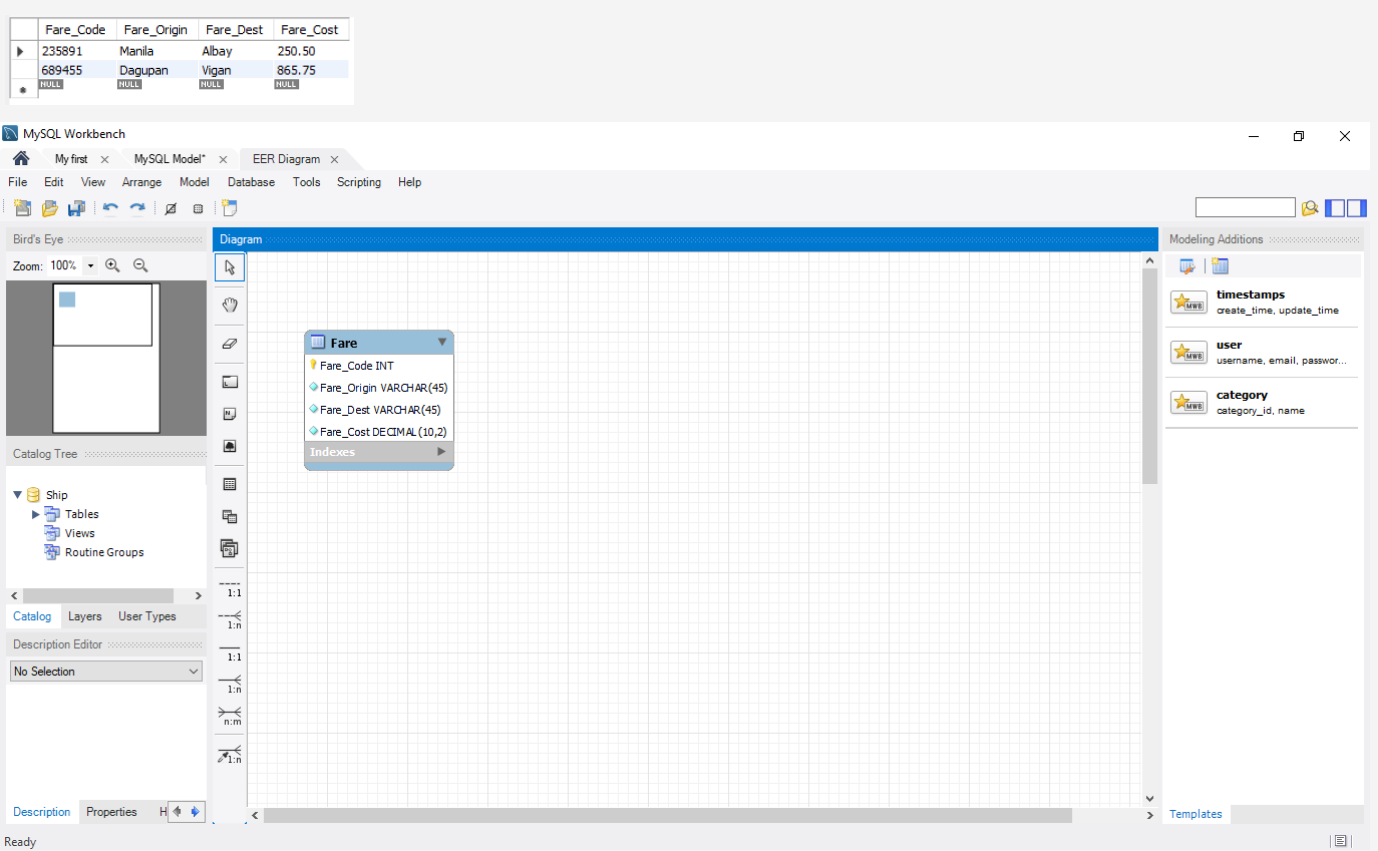Select the n:m relationship tool

click(x=229, y=715)
